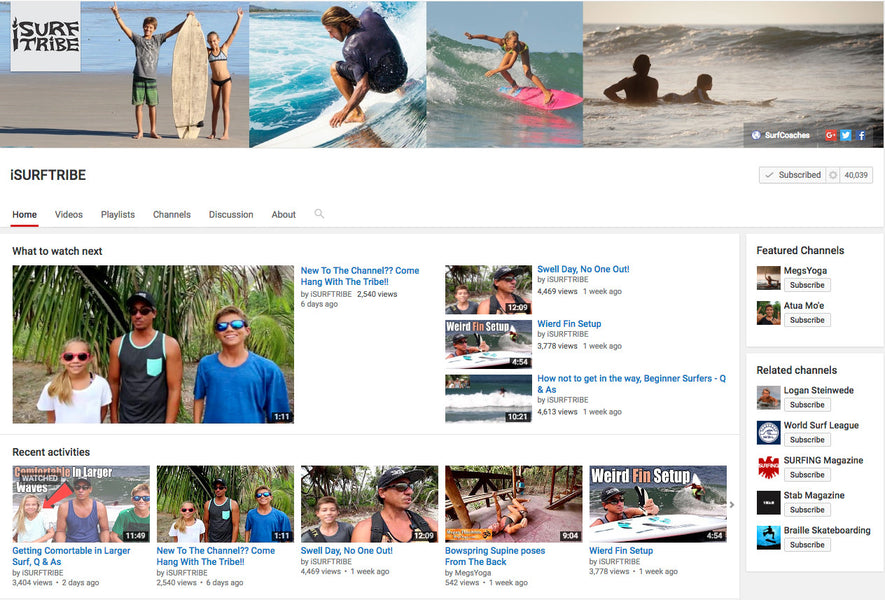Viewport: 885px width, 600px height.
Task: Open 'Getting Comortable in Larger Surf, Q & As' link
Action: [x=71, y=556]
